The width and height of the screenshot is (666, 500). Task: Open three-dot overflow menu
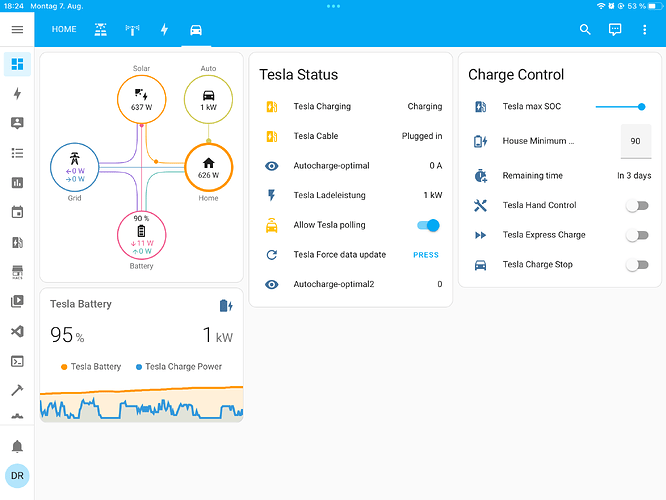click(644, 29)
